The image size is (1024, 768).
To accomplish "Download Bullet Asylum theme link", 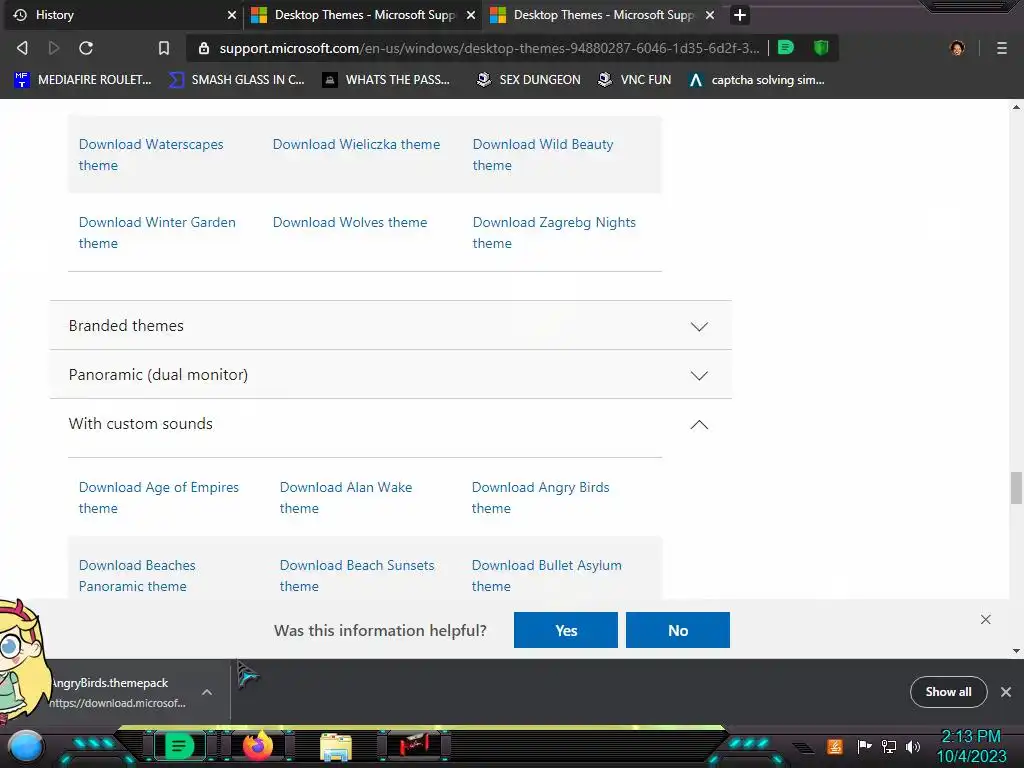I will click(x=547, y=575).
